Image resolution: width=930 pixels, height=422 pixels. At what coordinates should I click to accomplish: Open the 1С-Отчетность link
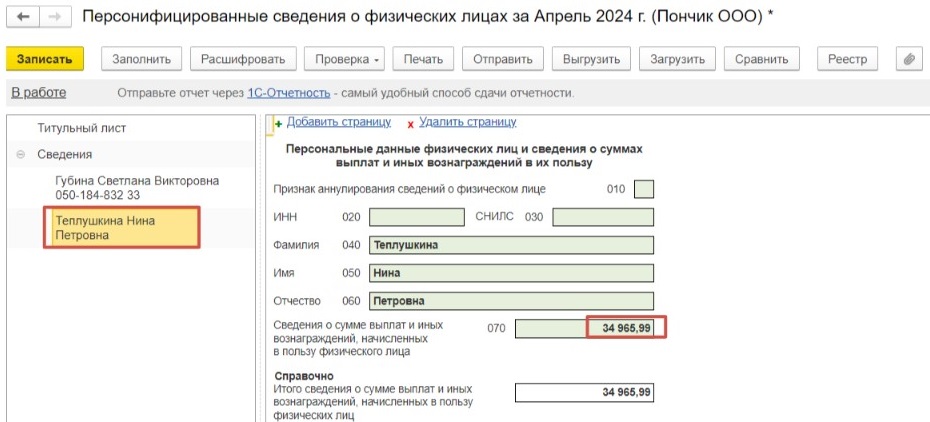289,93
